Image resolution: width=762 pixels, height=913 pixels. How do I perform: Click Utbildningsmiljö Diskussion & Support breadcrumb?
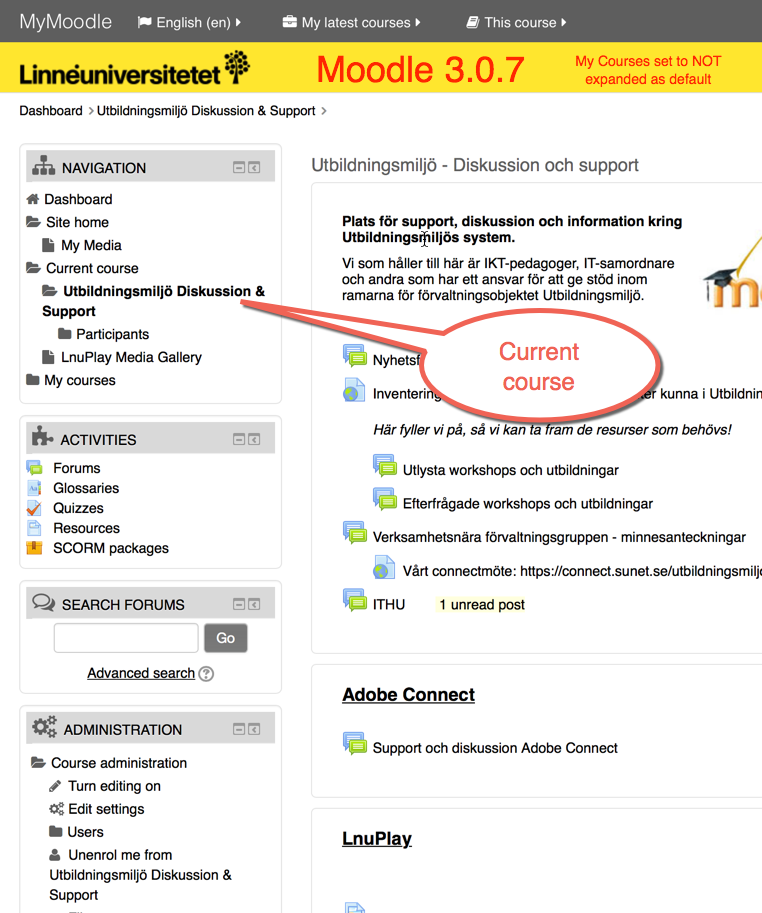[206, 111]
